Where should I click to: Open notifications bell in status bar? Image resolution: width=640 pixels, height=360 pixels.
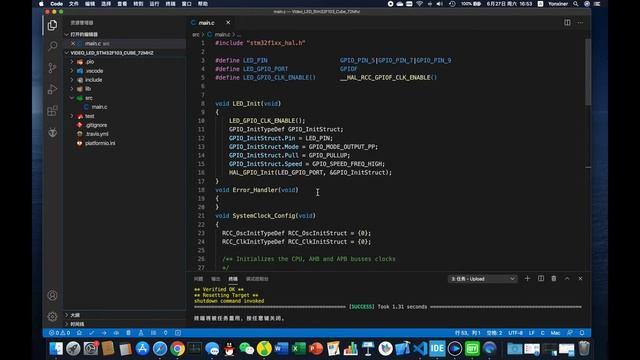(582, 333)
